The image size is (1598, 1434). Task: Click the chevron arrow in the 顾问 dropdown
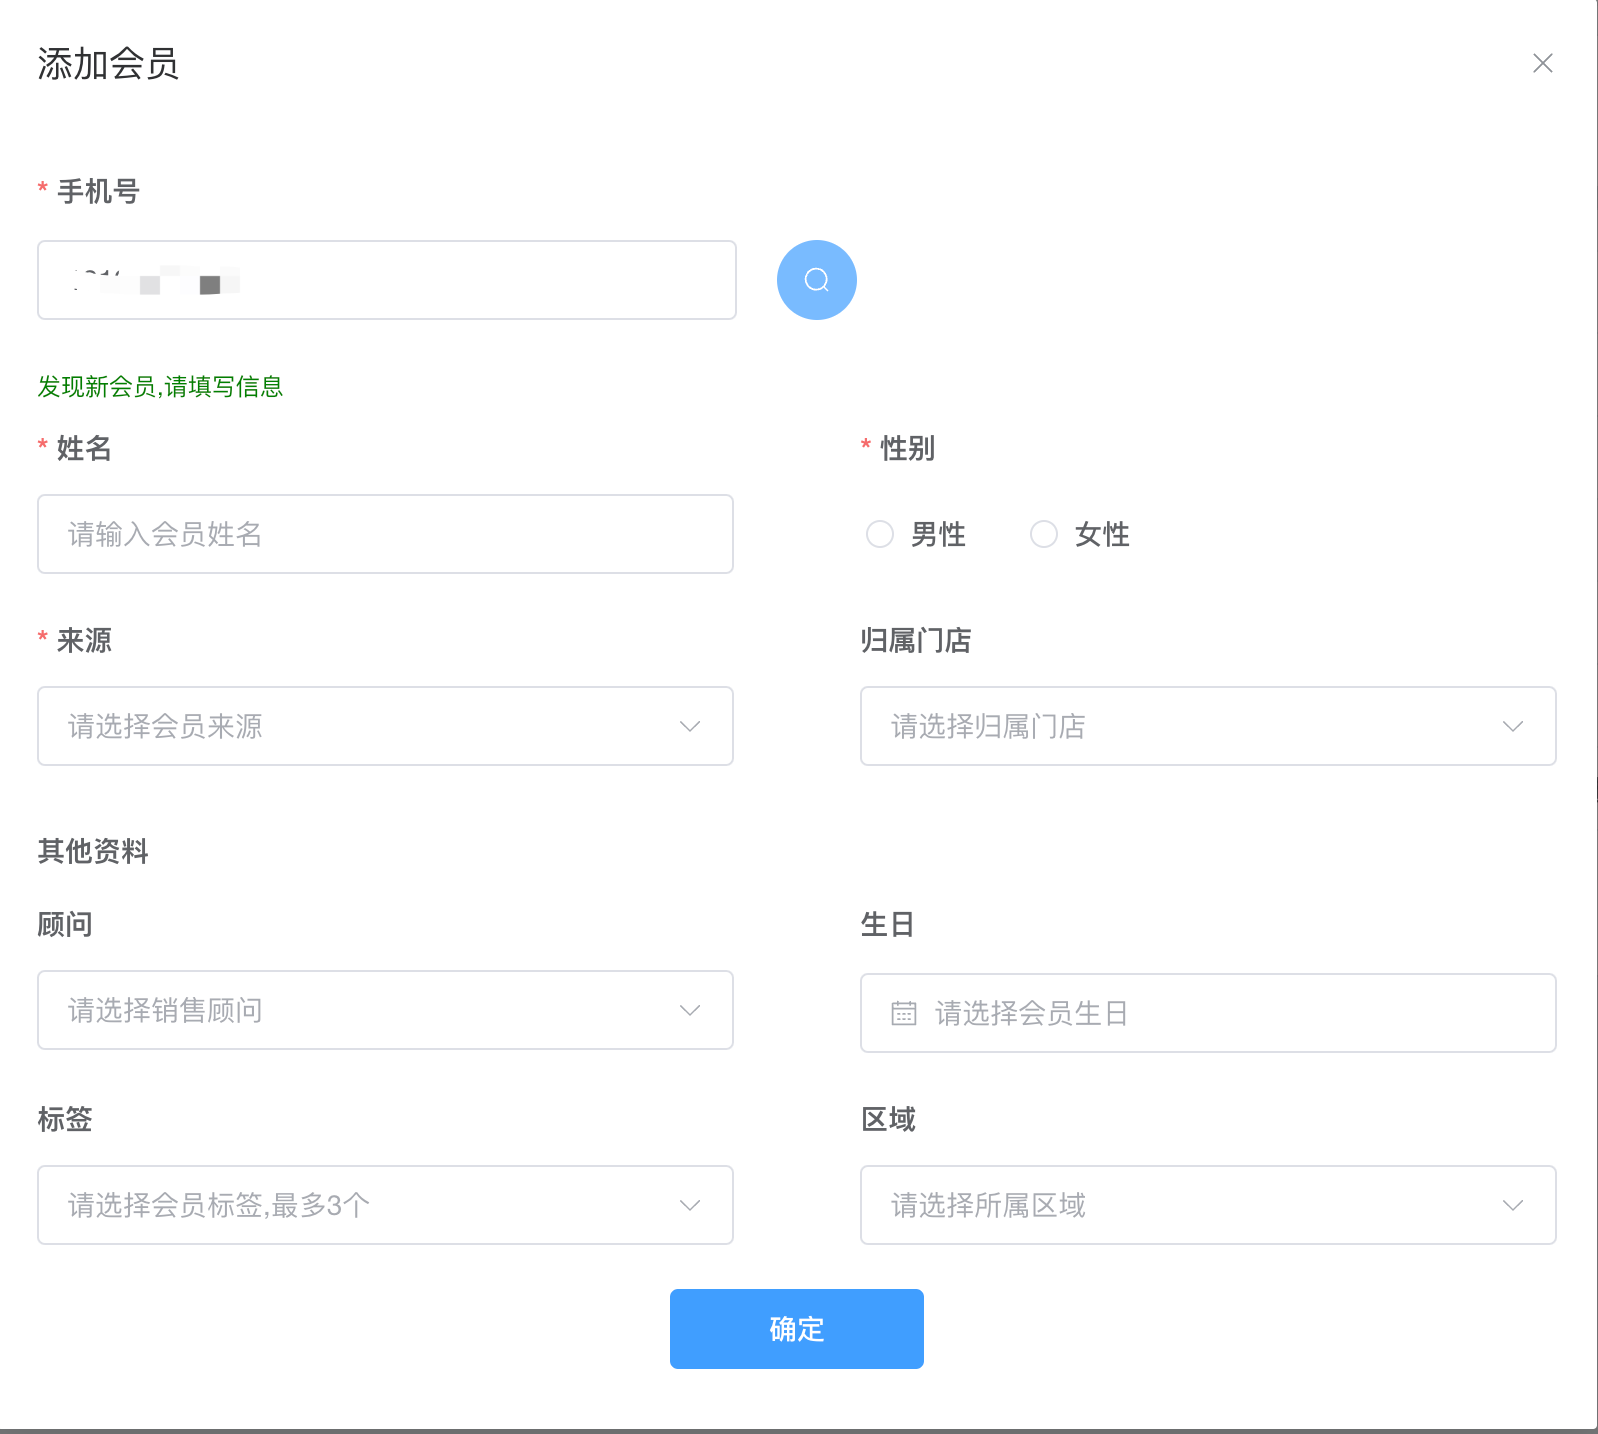(x=689, y=1010)
